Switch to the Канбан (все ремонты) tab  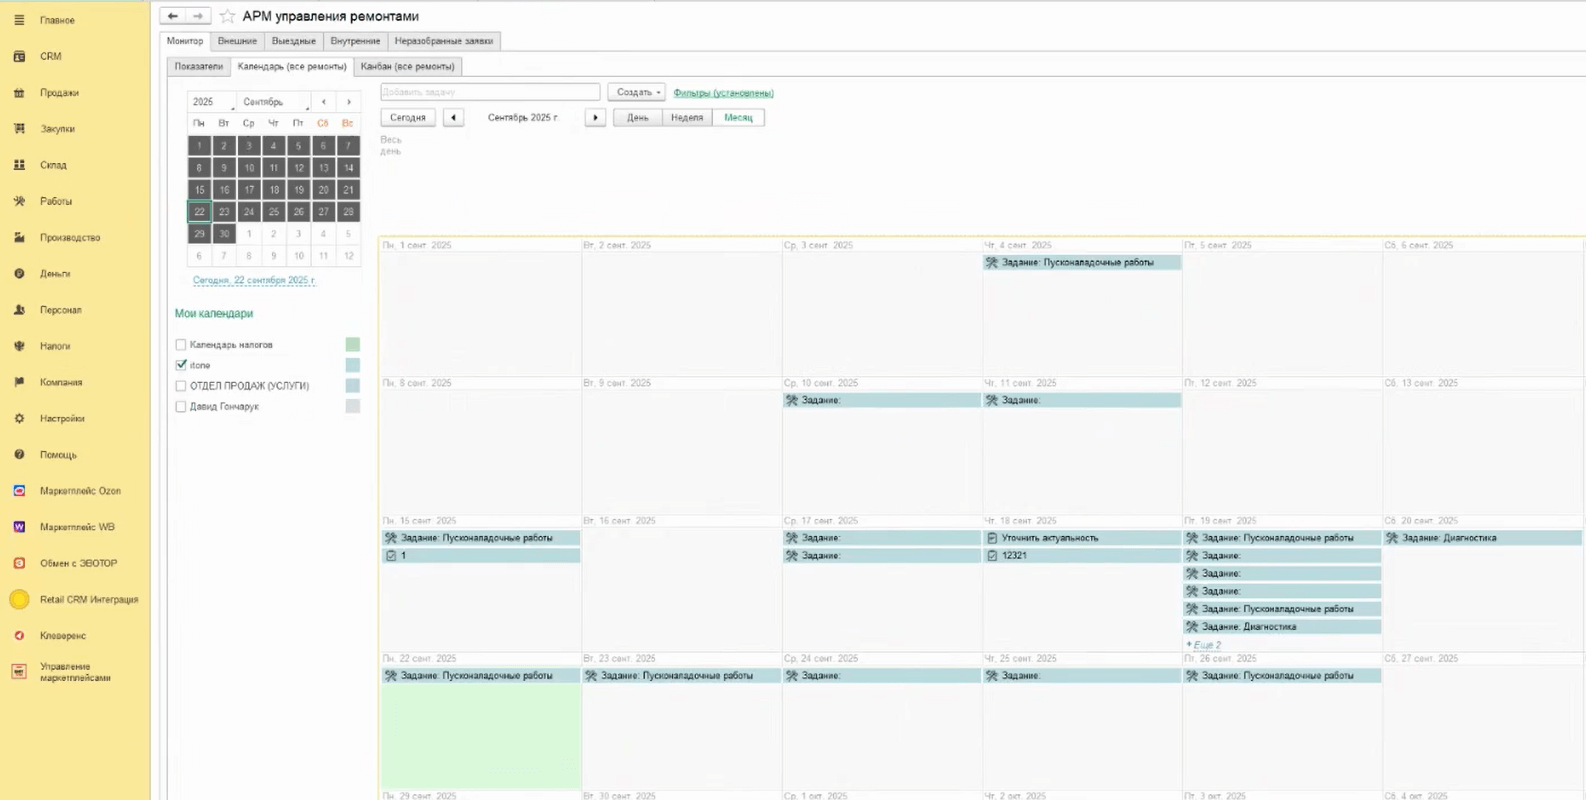click(407, 67)
